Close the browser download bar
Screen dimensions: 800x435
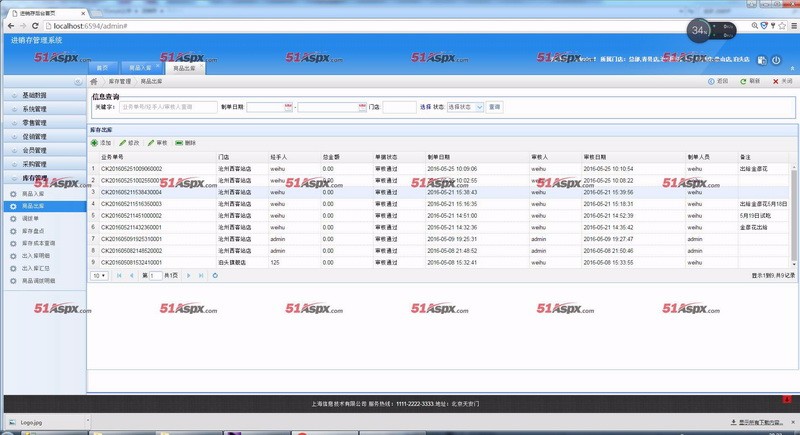793,423
